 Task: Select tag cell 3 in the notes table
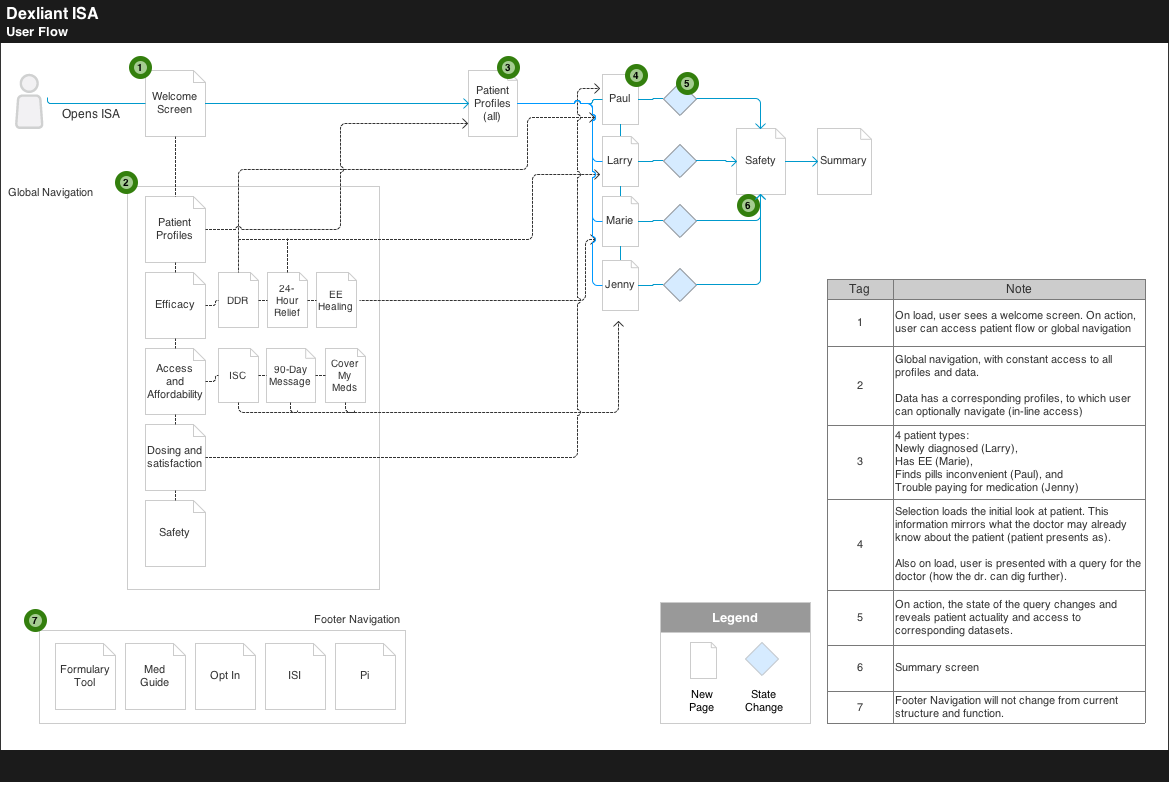pos(860,463)
